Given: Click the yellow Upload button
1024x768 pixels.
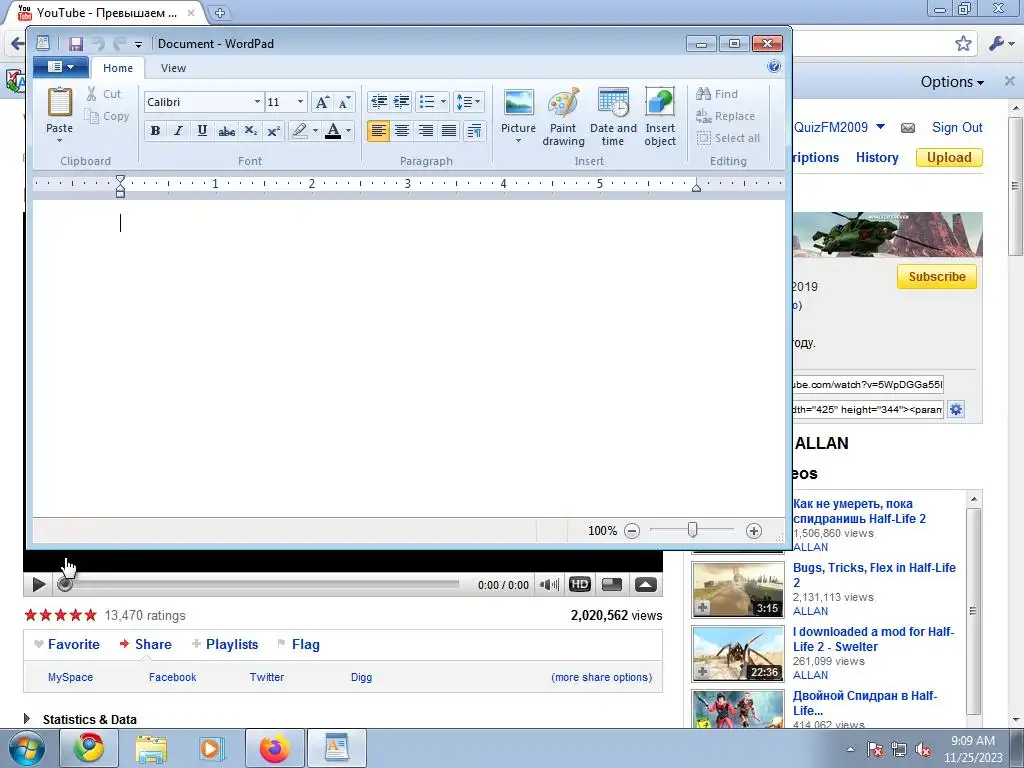Looking at the screenshot, I should coord(949,157).
